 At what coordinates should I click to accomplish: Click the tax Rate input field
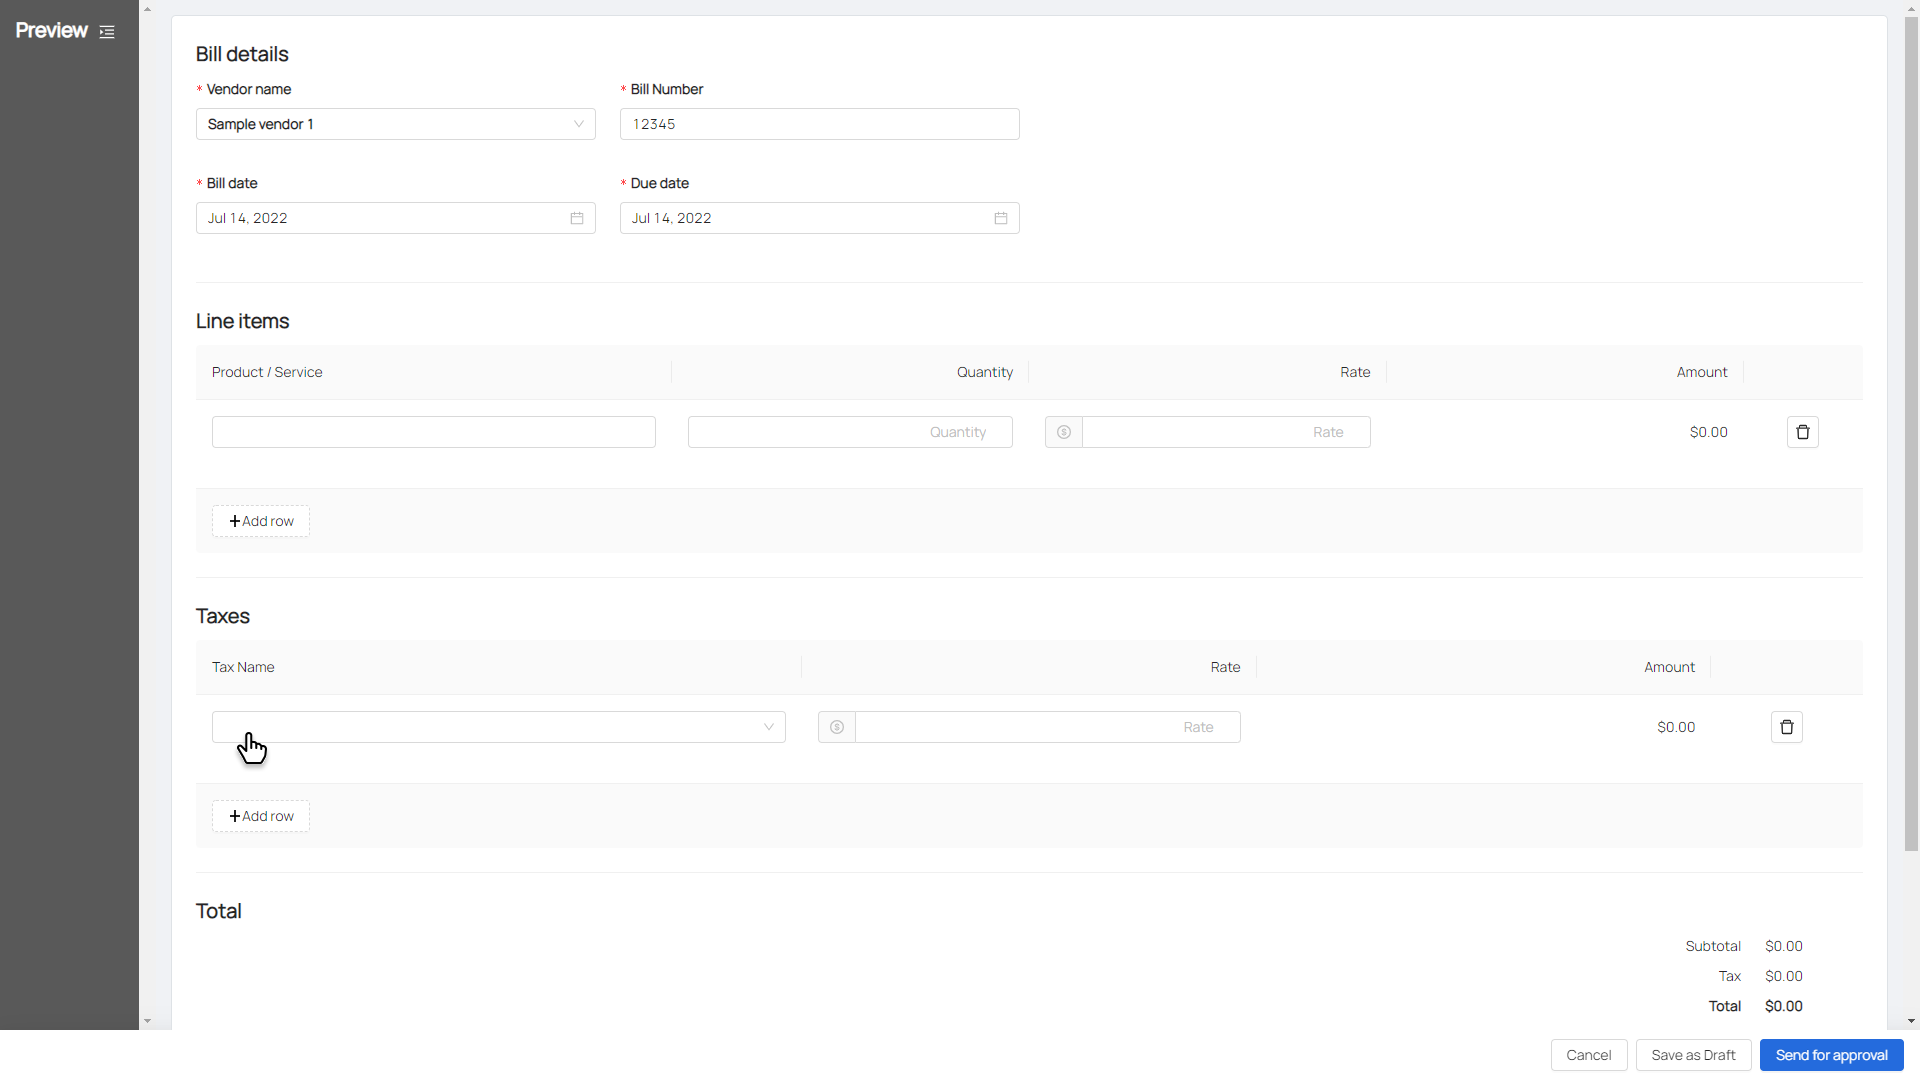coord(1046,727)
